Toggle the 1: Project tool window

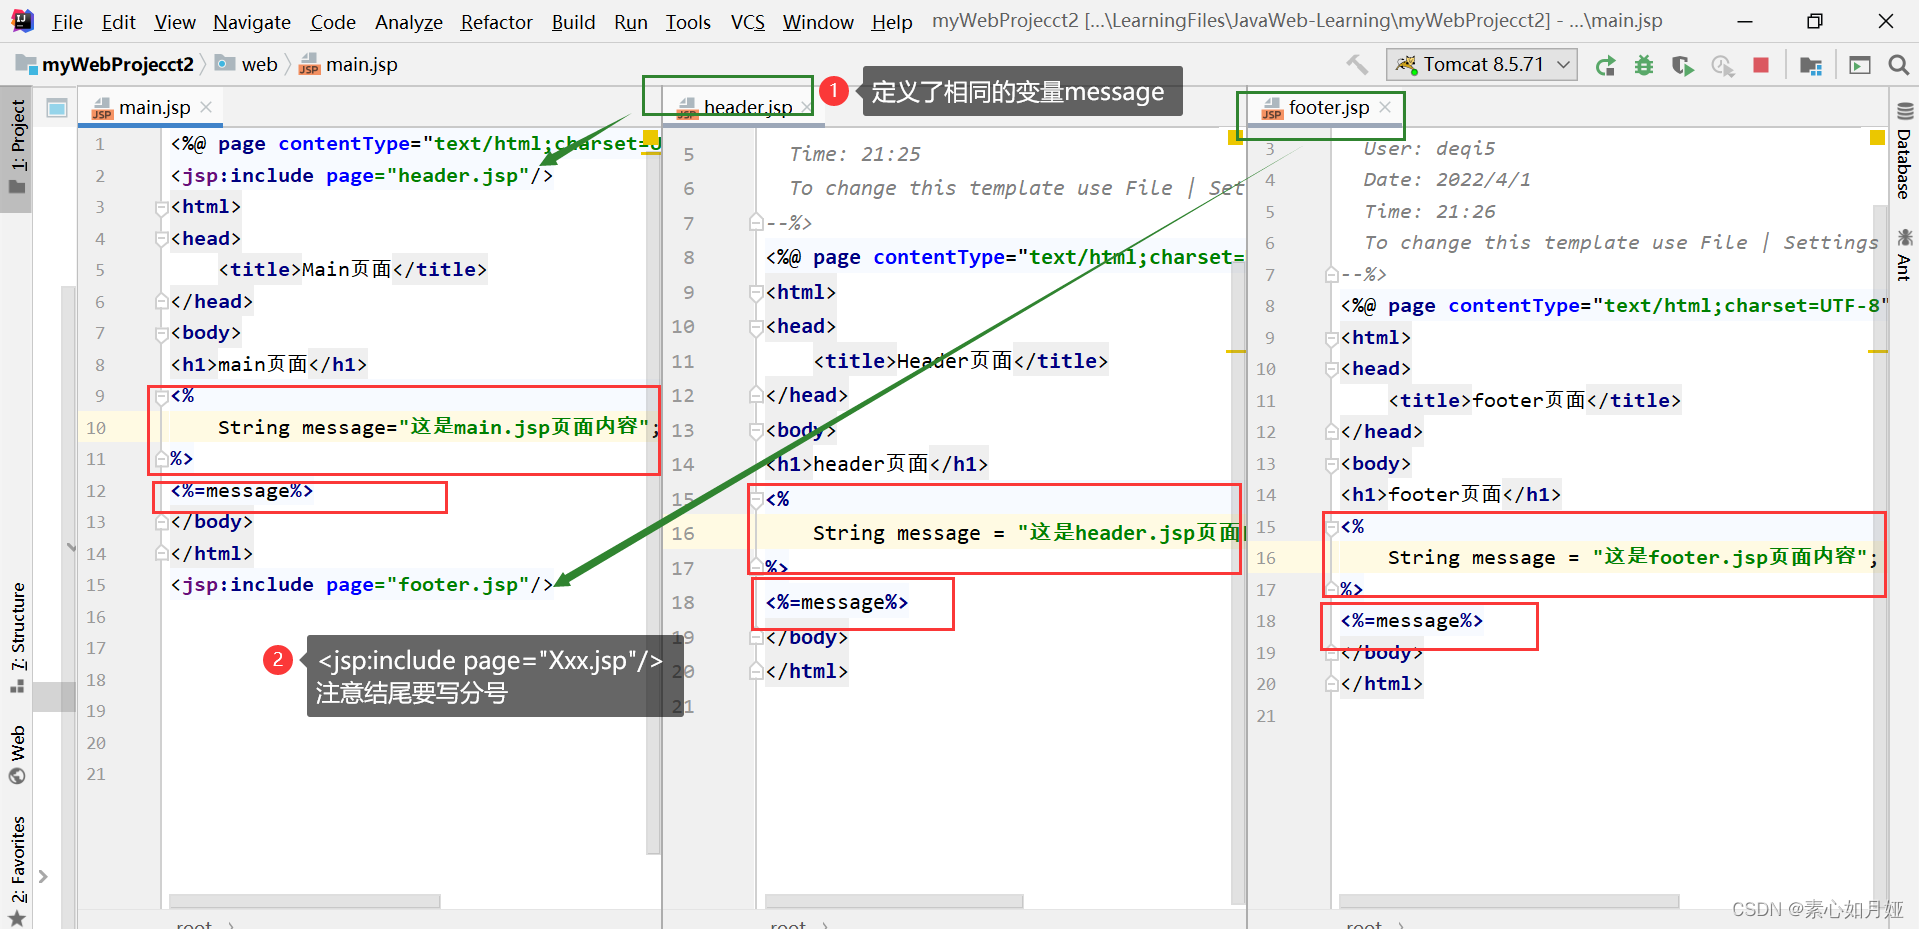(17, 148)
